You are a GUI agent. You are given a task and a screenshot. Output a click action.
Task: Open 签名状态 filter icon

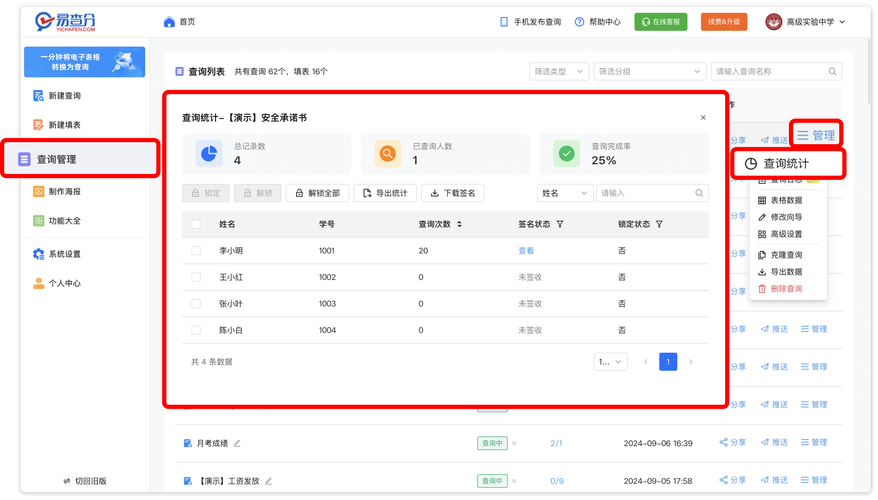click(x=559, y=224)
